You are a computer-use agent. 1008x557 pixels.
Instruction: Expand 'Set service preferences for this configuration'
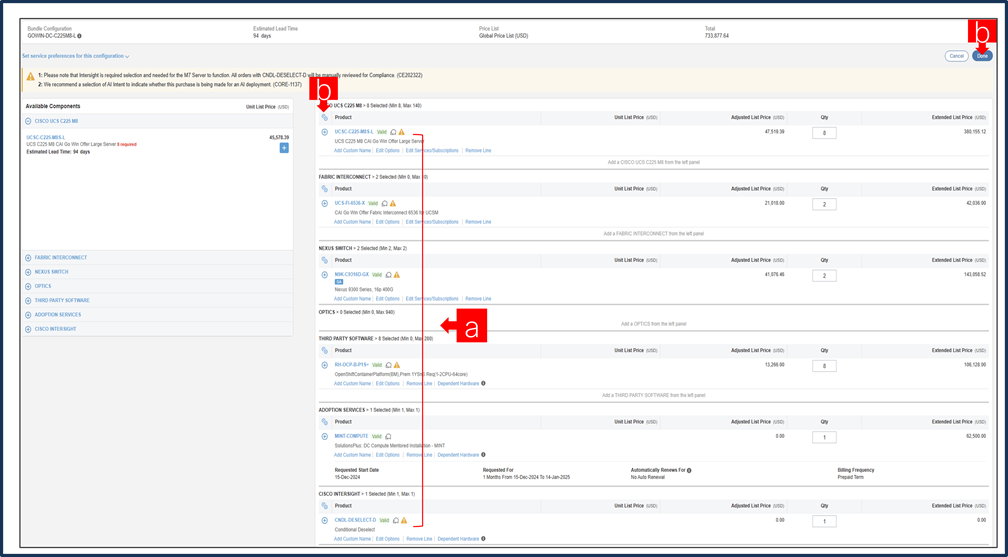pos(76,56)
